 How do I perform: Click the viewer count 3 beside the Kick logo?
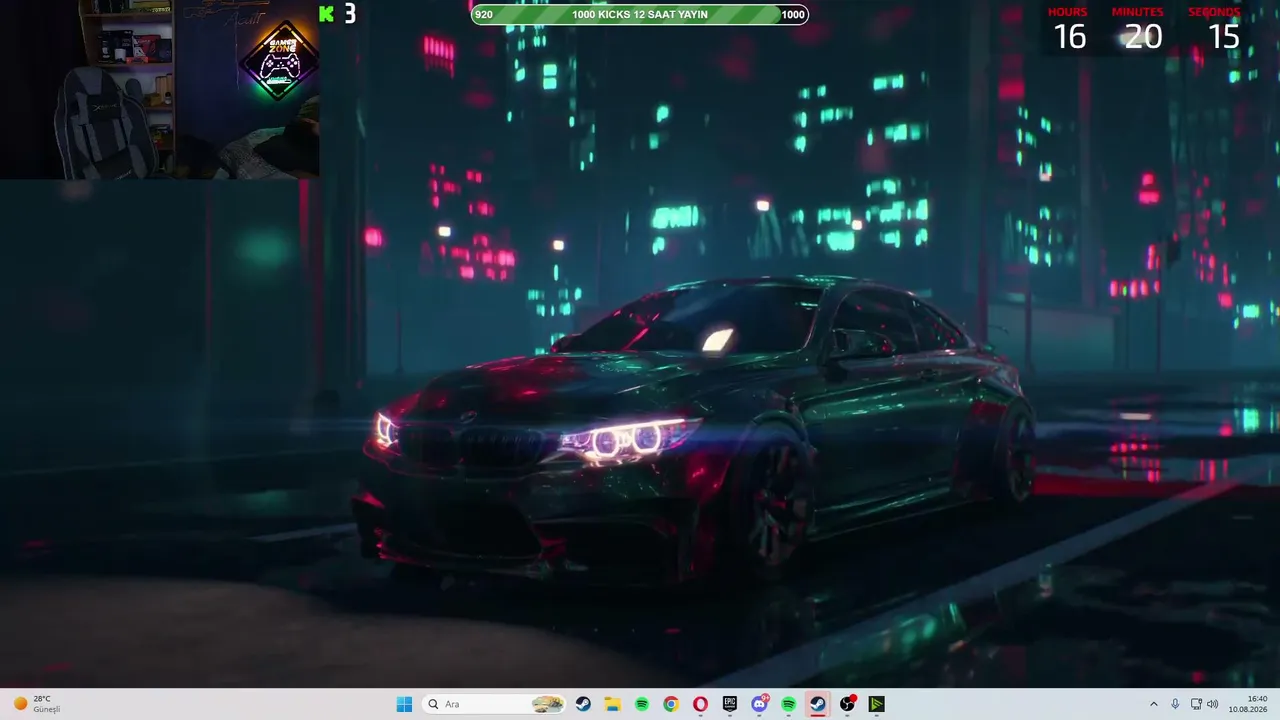click(350, 14)
